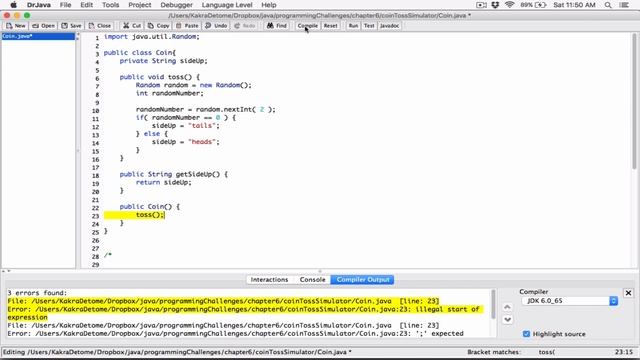Click the Open file toolbar button
Screen dimensions: 640x360
pyautogui.click(x=43, y=26)
